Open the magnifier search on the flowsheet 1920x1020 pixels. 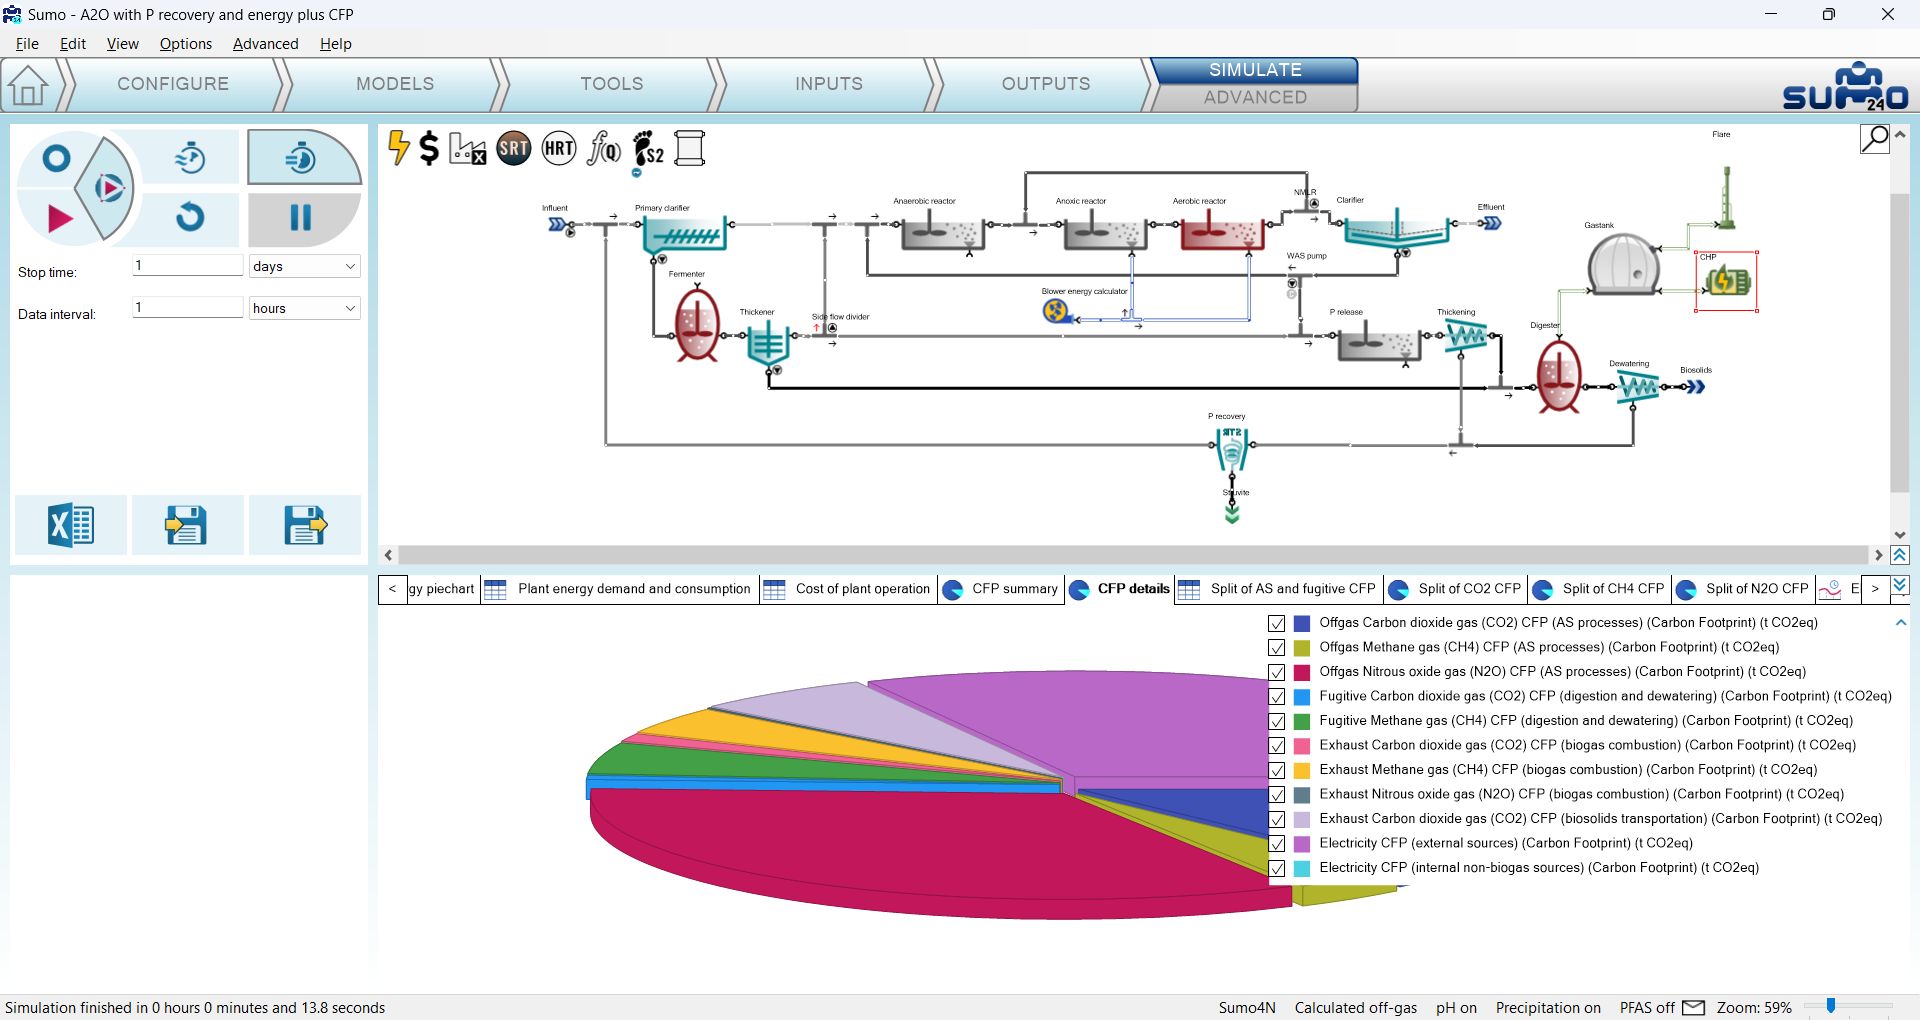1875,138
